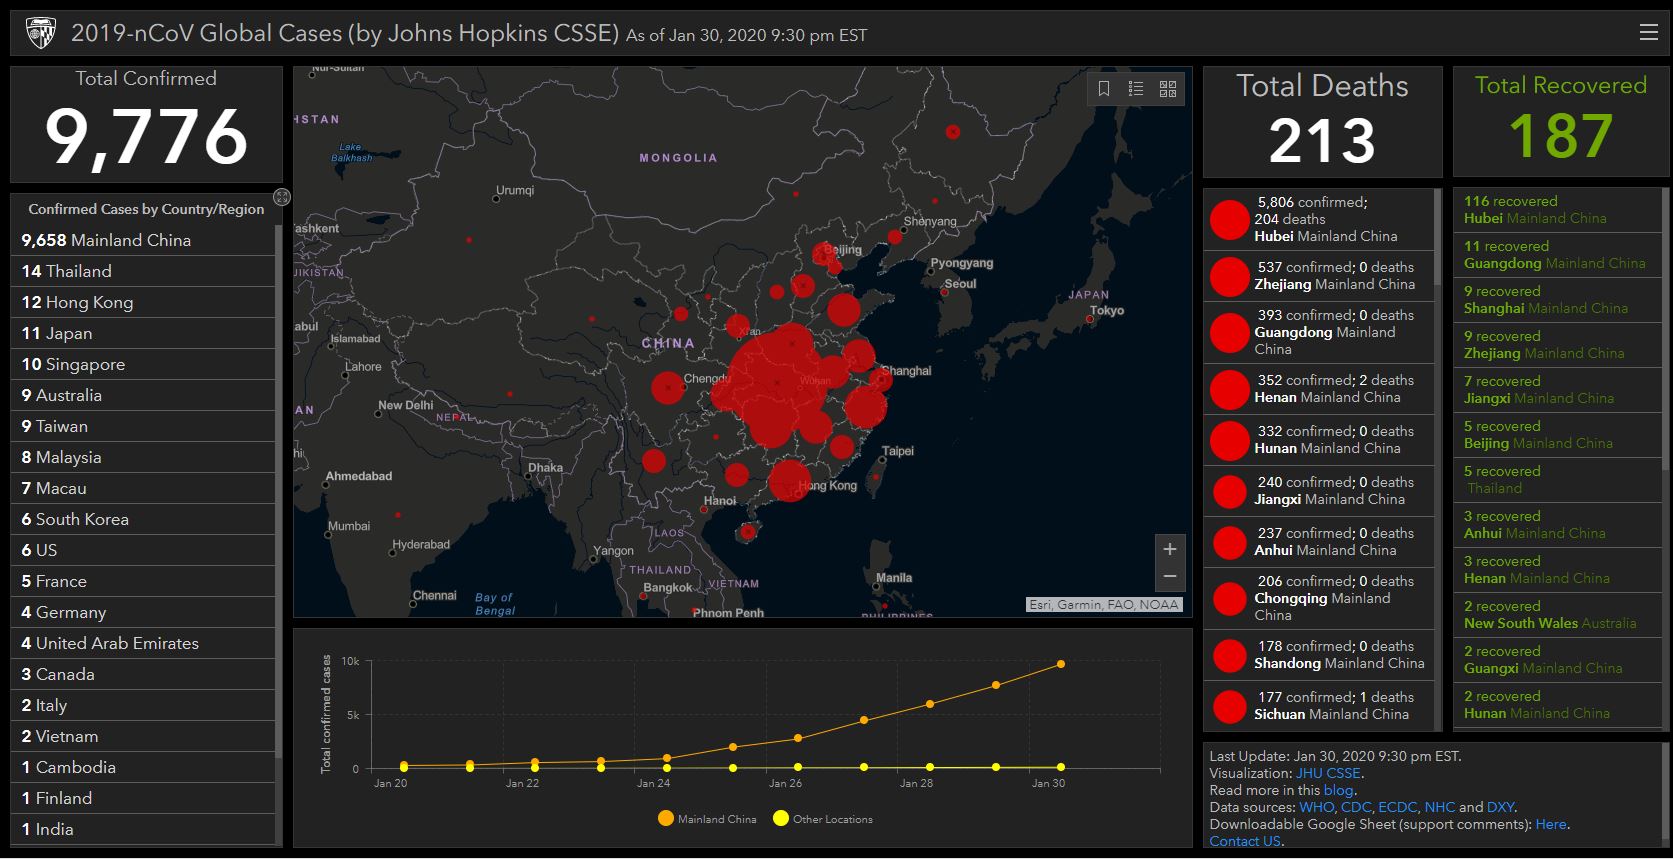1673x862 pixels.
Task: Expand the country list panel icon
Action: click(x=282, y=197)
